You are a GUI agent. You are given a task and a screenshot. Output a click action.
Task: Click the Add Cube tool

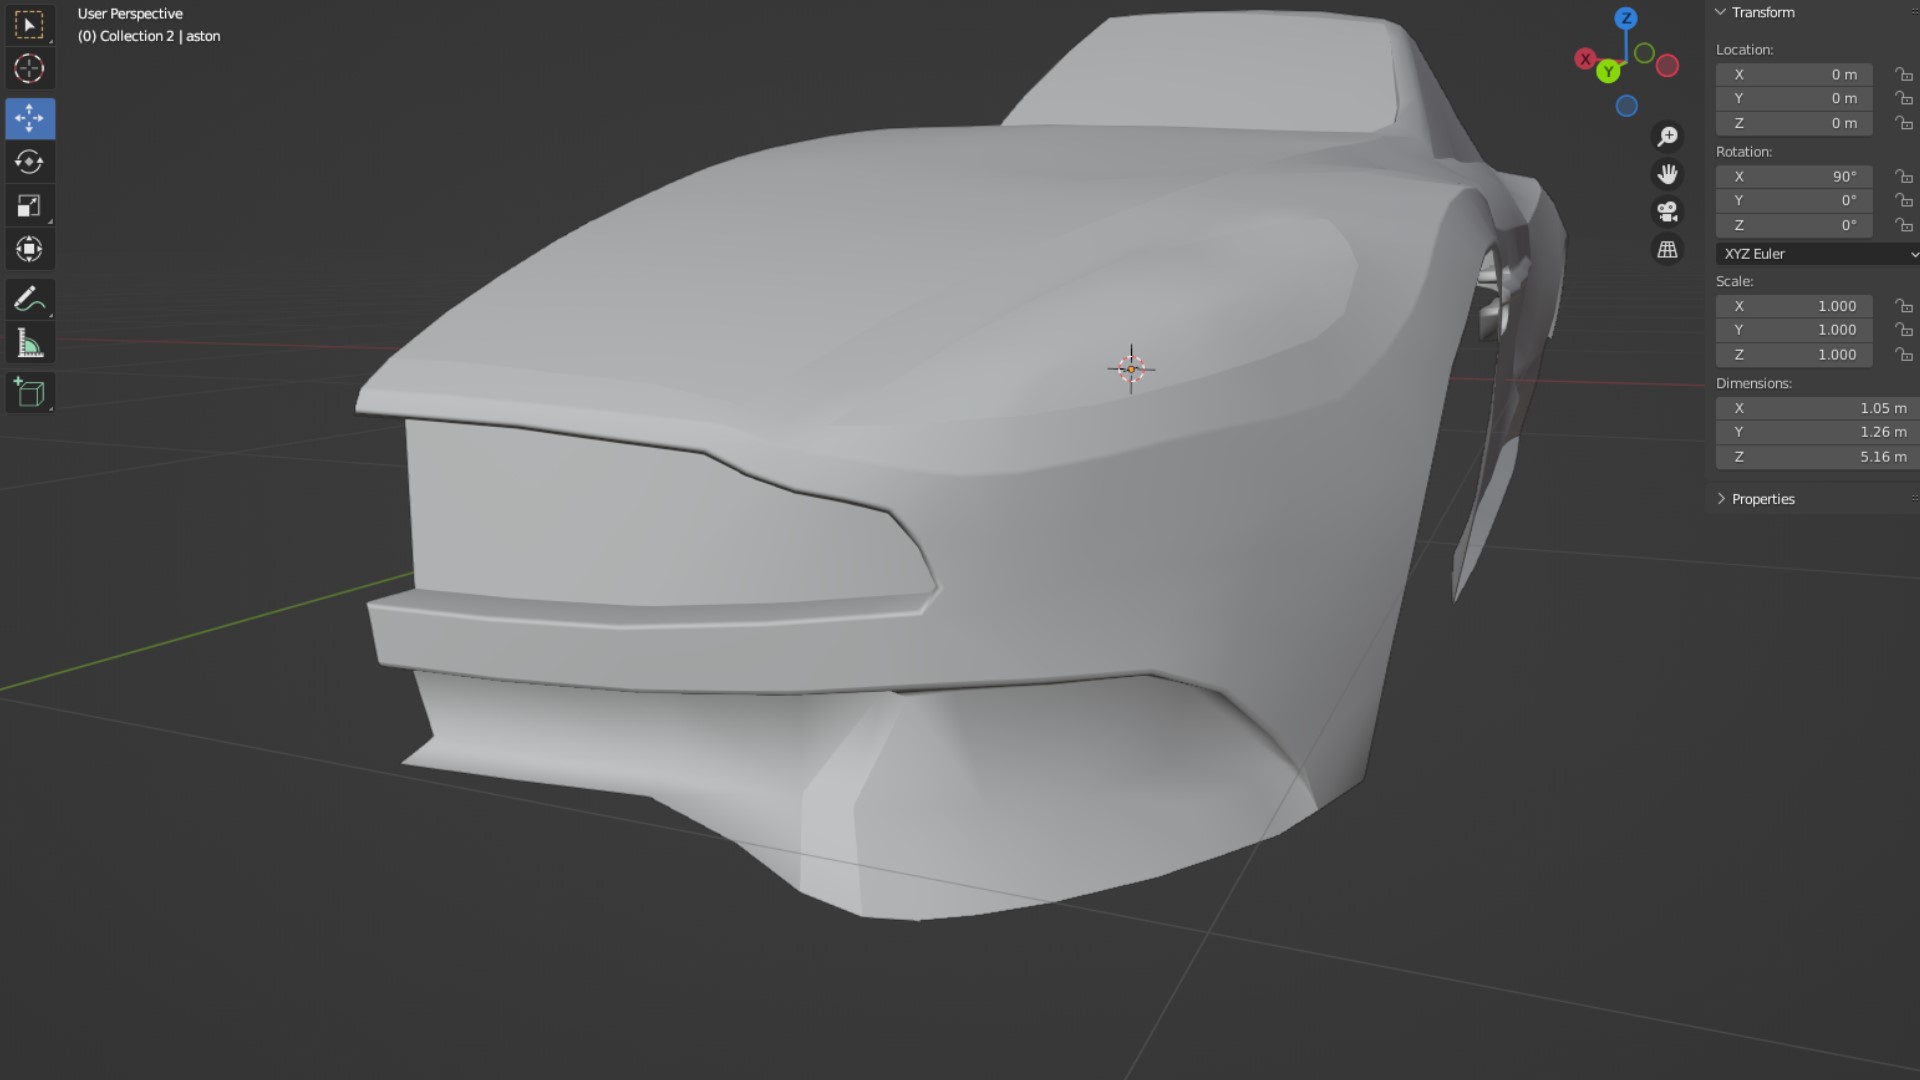point(29,393)
